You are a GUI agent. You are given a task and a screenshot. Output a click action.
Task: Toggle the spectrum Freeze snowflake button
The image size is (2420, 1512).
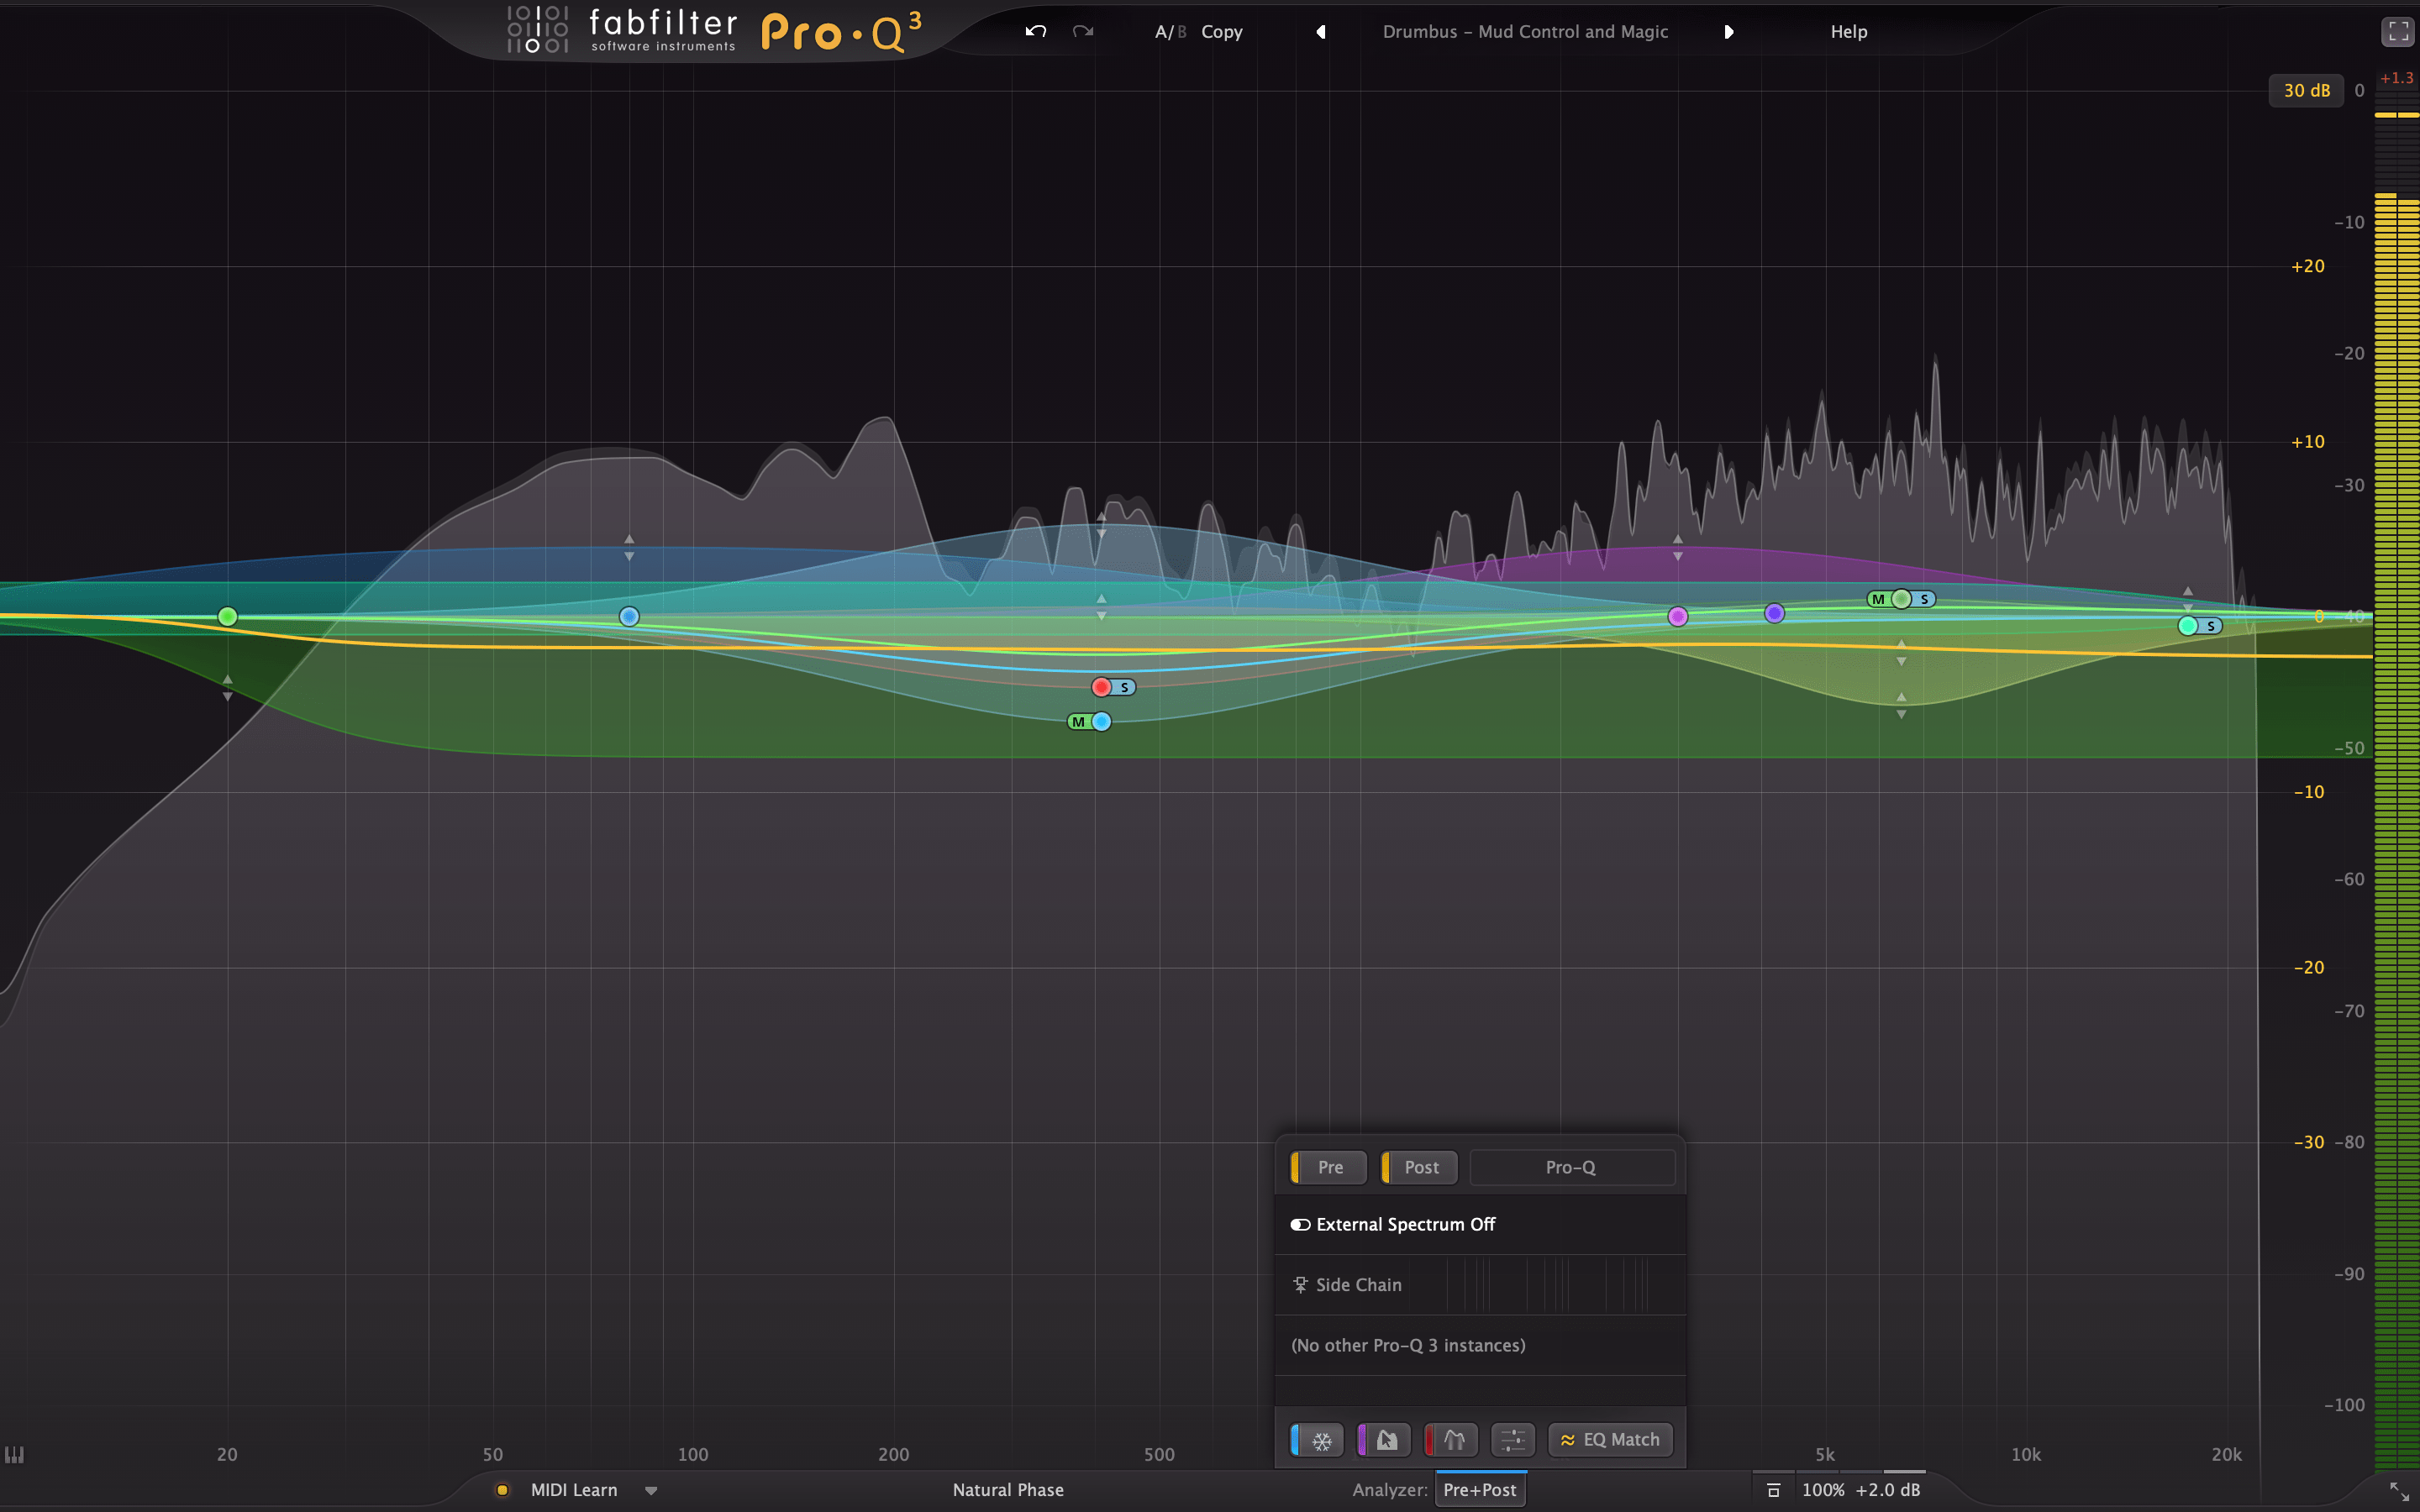coord(1318,1440)
